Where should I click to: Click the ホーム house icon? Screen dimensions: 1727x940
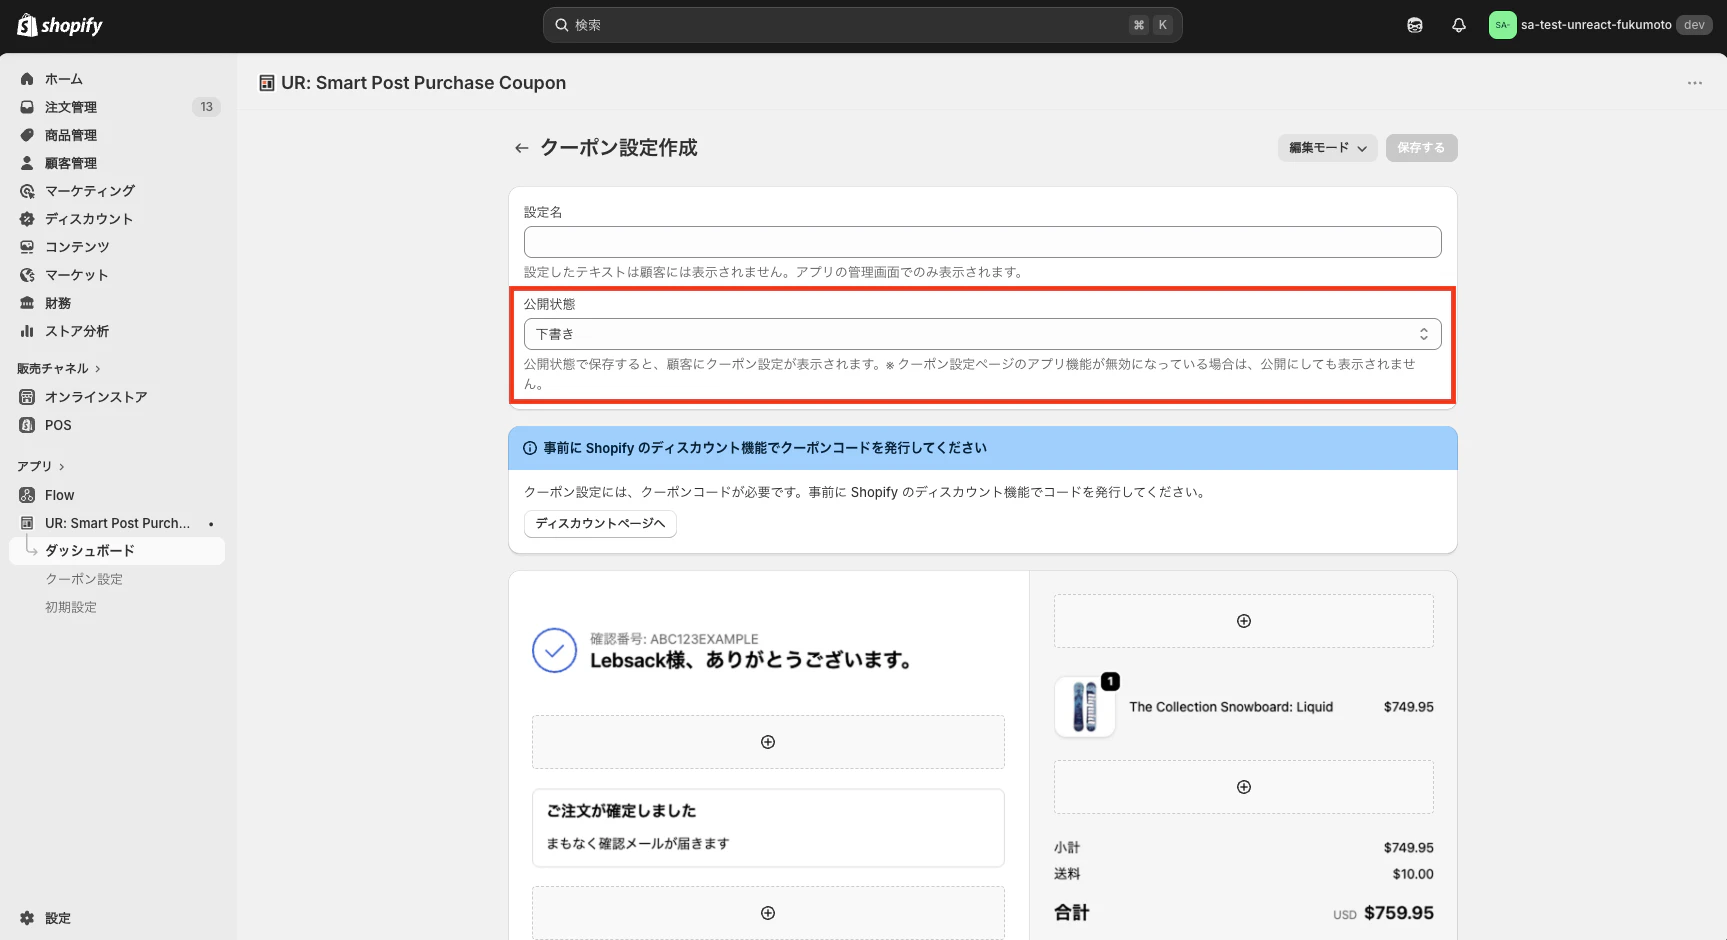pos(27,79)
